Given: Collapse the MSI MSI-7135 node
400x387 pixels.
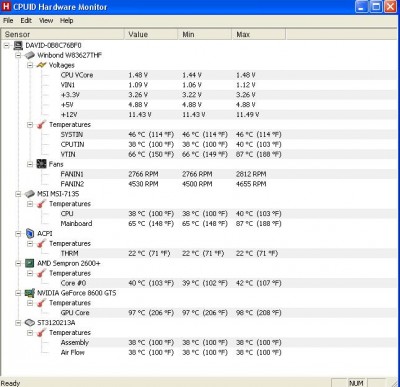Looking at the screenshot, I should click(18, 194).
